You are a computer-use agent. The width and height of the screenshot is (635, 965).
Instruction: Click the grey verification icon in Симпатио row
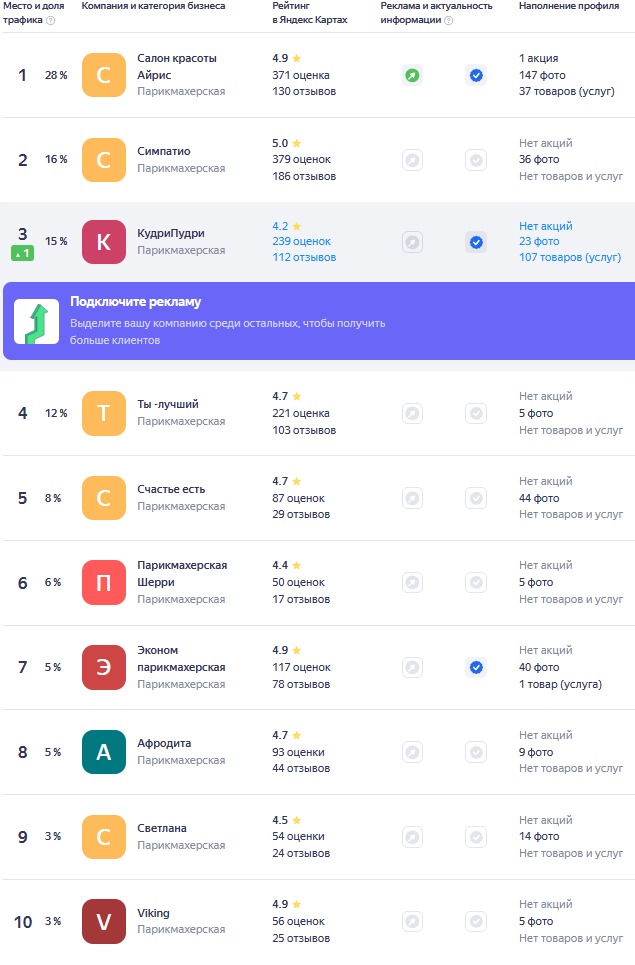(476, 160)
